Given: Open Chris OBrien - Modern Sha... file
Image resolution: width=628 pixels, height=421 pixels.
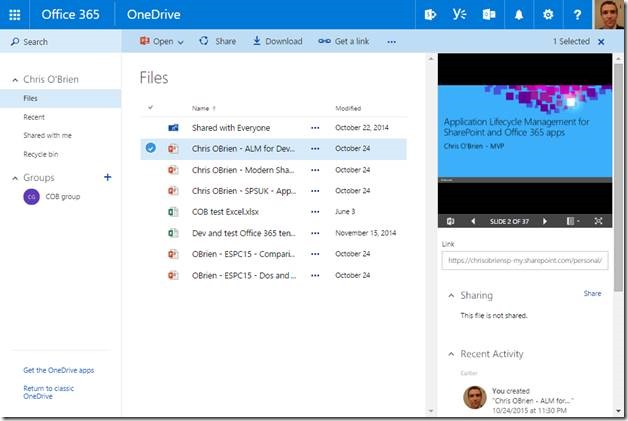Looking at the screenshot, I should [x=243, y=170].
